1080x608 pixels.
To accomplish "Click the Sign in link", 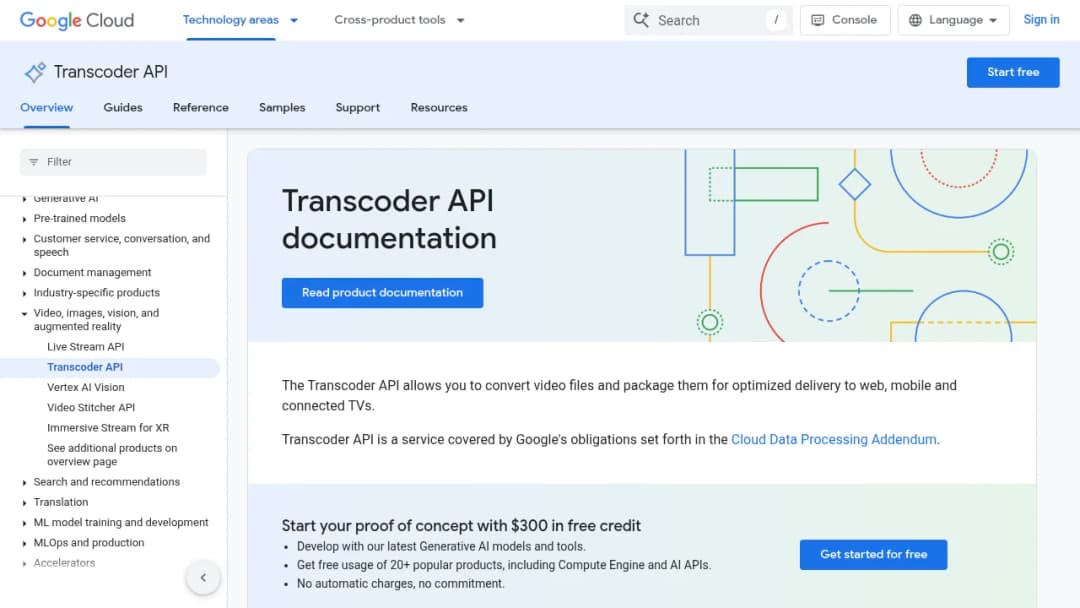I will click(1041, 20).
